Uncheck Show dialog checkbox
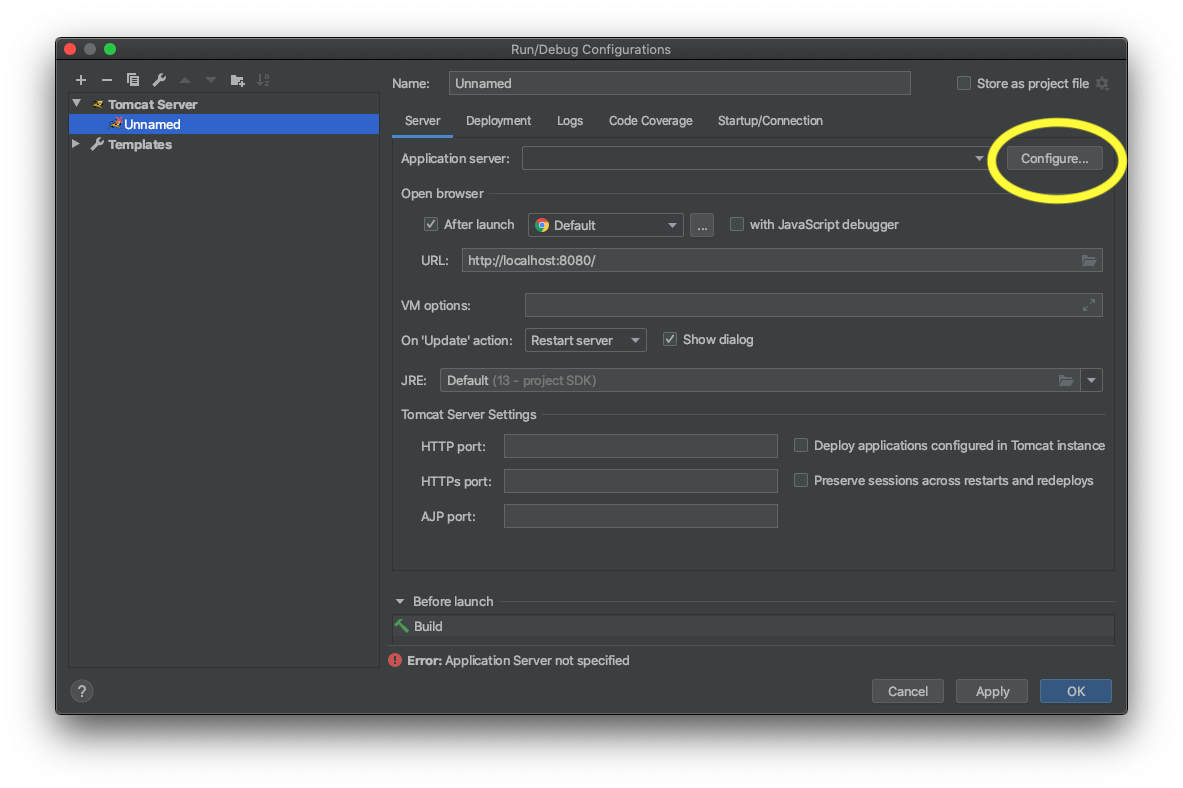1183x788 pixels. pos(670,340)
